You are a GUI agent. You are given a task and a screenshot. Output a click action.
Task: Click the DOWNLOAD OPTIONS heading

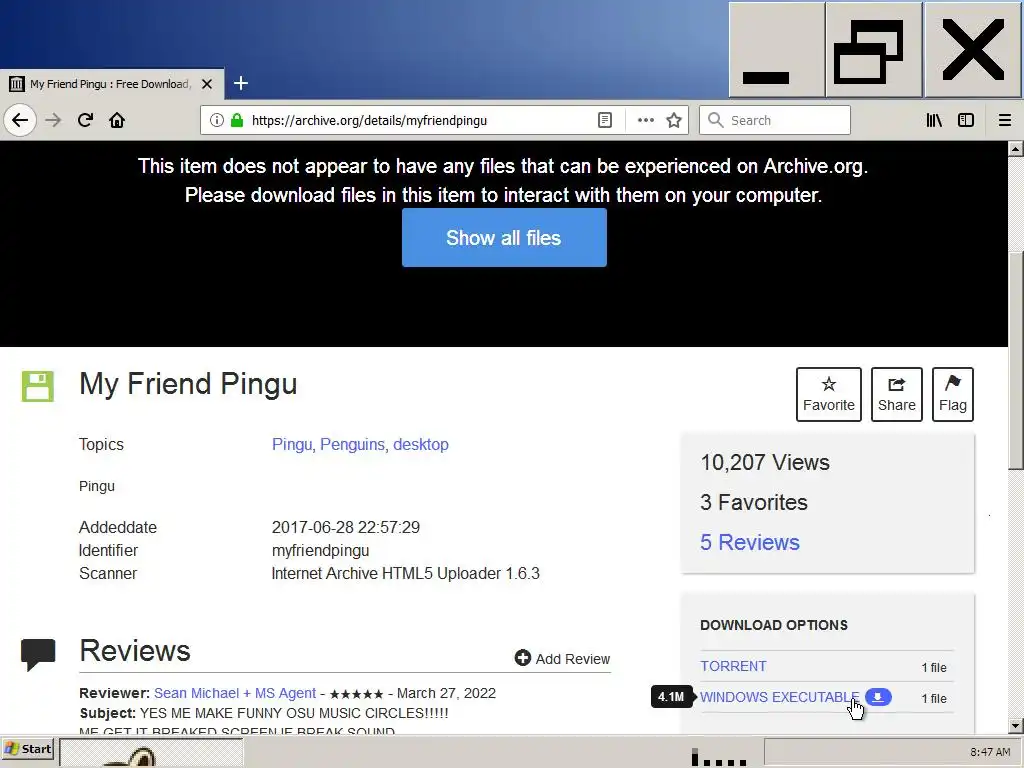click(x=774, y=625)
